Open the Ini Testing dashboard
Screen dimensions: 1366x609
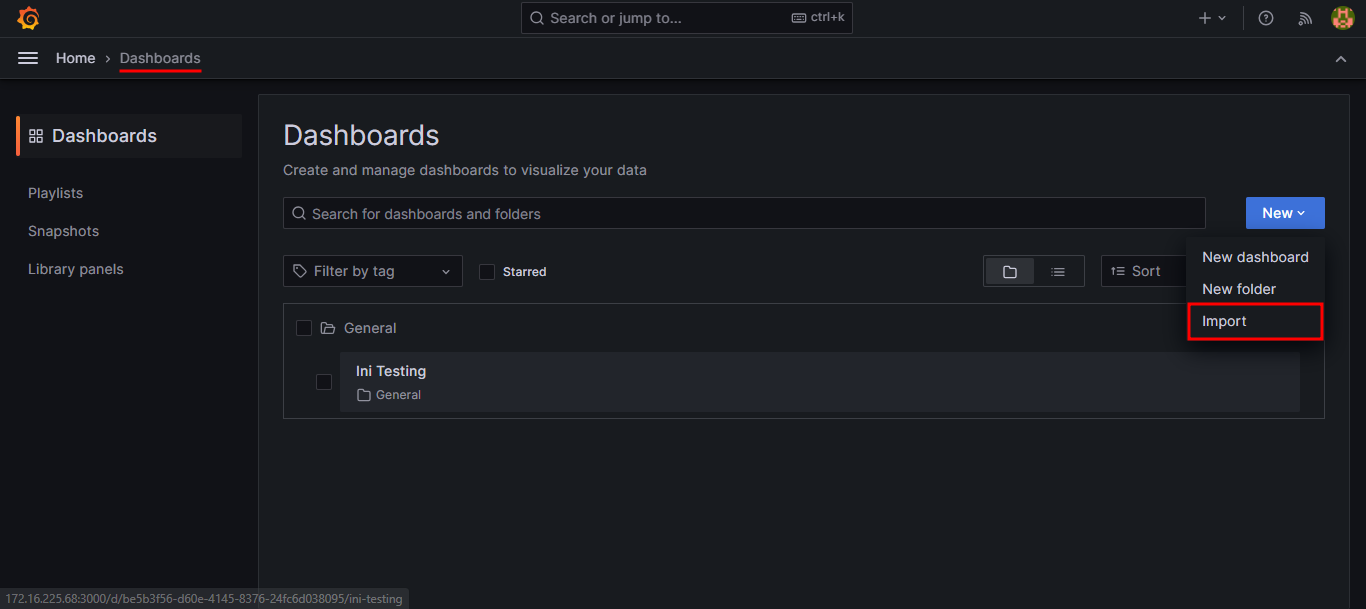[391, 371]
